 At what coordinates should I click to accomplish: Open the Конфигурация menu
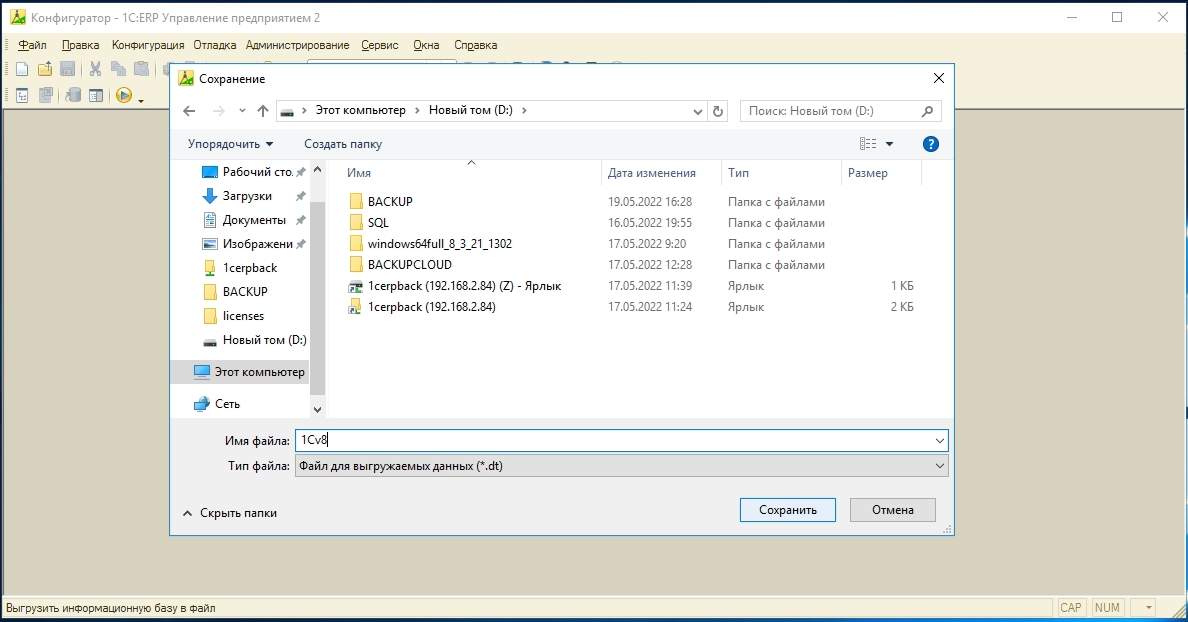click(x=148, y=45)
